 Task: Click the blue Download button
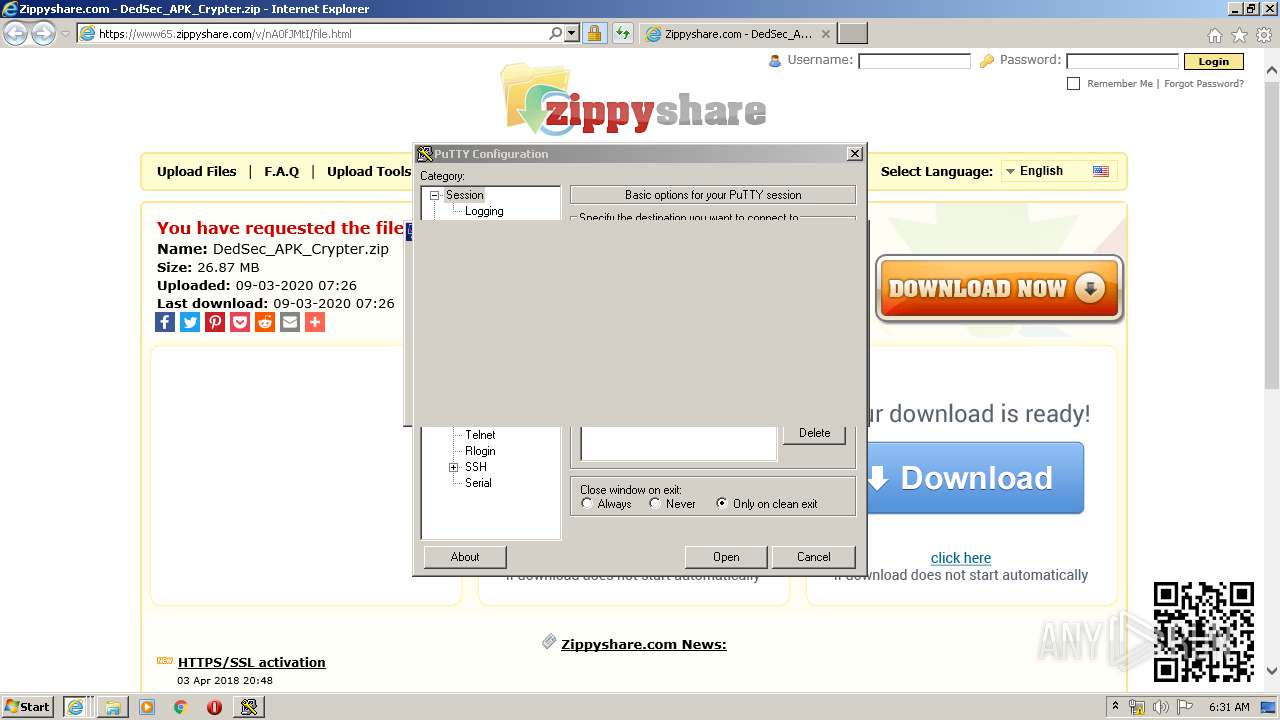point(975,478)
